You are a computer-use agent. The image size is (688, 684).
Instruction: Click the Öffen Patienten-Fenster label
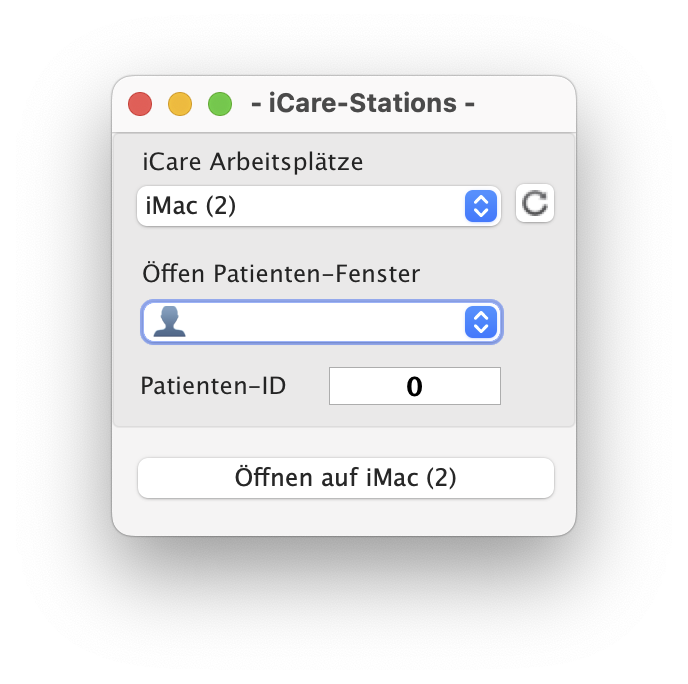281,272
